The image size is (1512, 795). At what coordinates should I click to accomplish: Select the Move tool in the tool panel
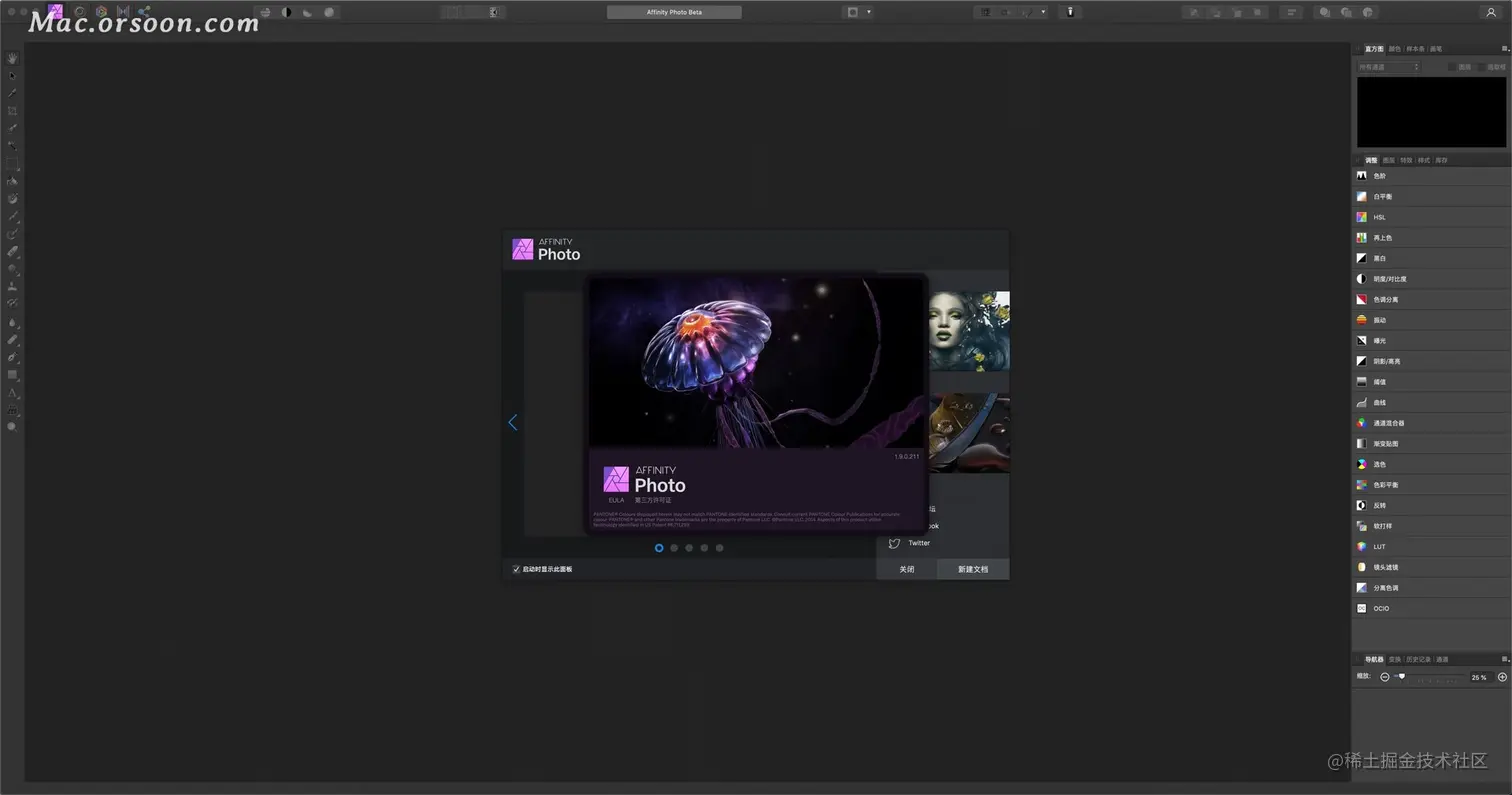[12, 75]
